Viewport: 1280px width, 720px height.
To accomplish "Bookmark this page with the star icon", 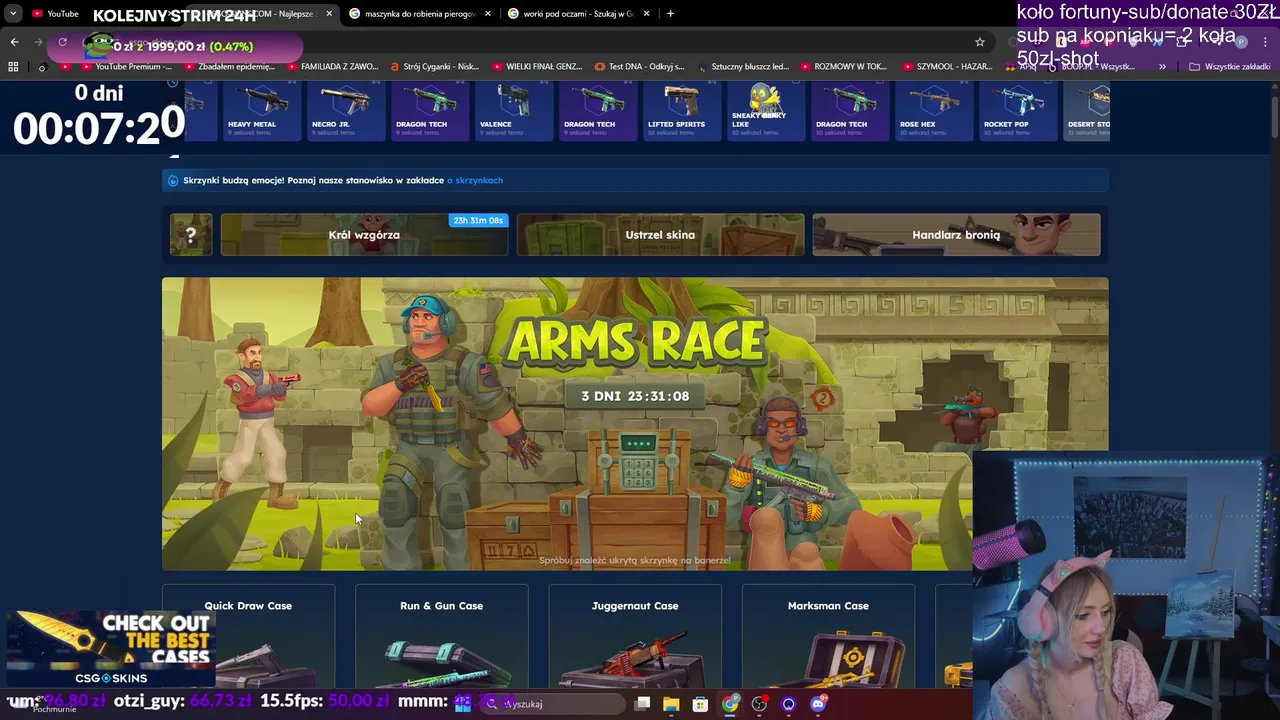I will click(980, 42).
